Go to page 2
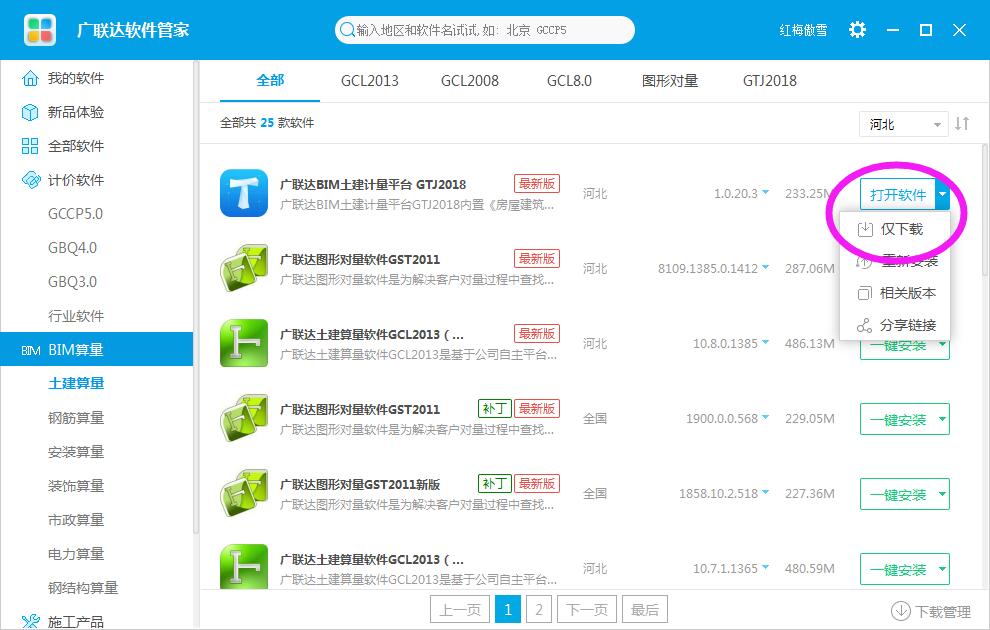 (539, 609)
